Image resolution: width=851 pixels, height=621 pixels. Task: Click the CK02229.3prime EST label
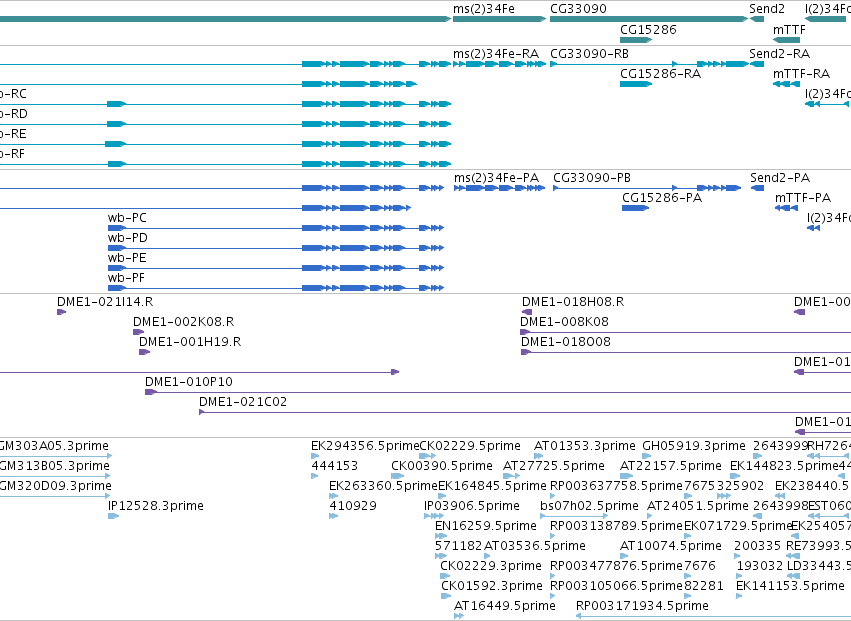491,566
